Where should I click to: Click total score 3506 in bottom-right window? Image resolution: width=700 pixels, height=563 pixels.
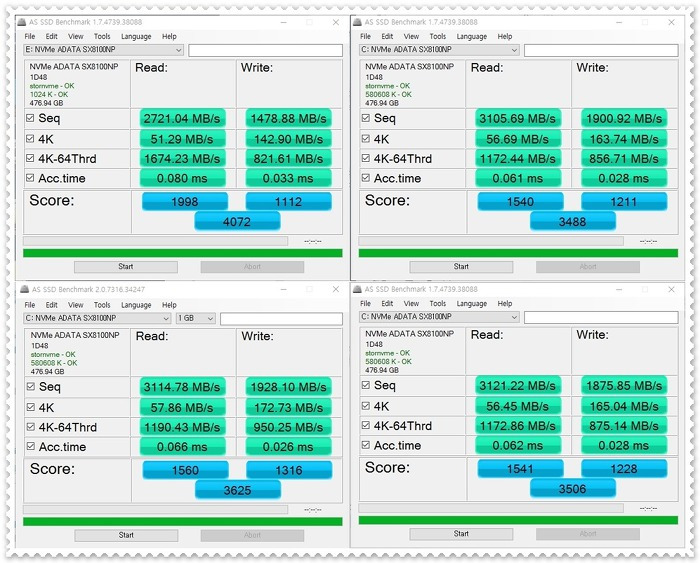573,488
